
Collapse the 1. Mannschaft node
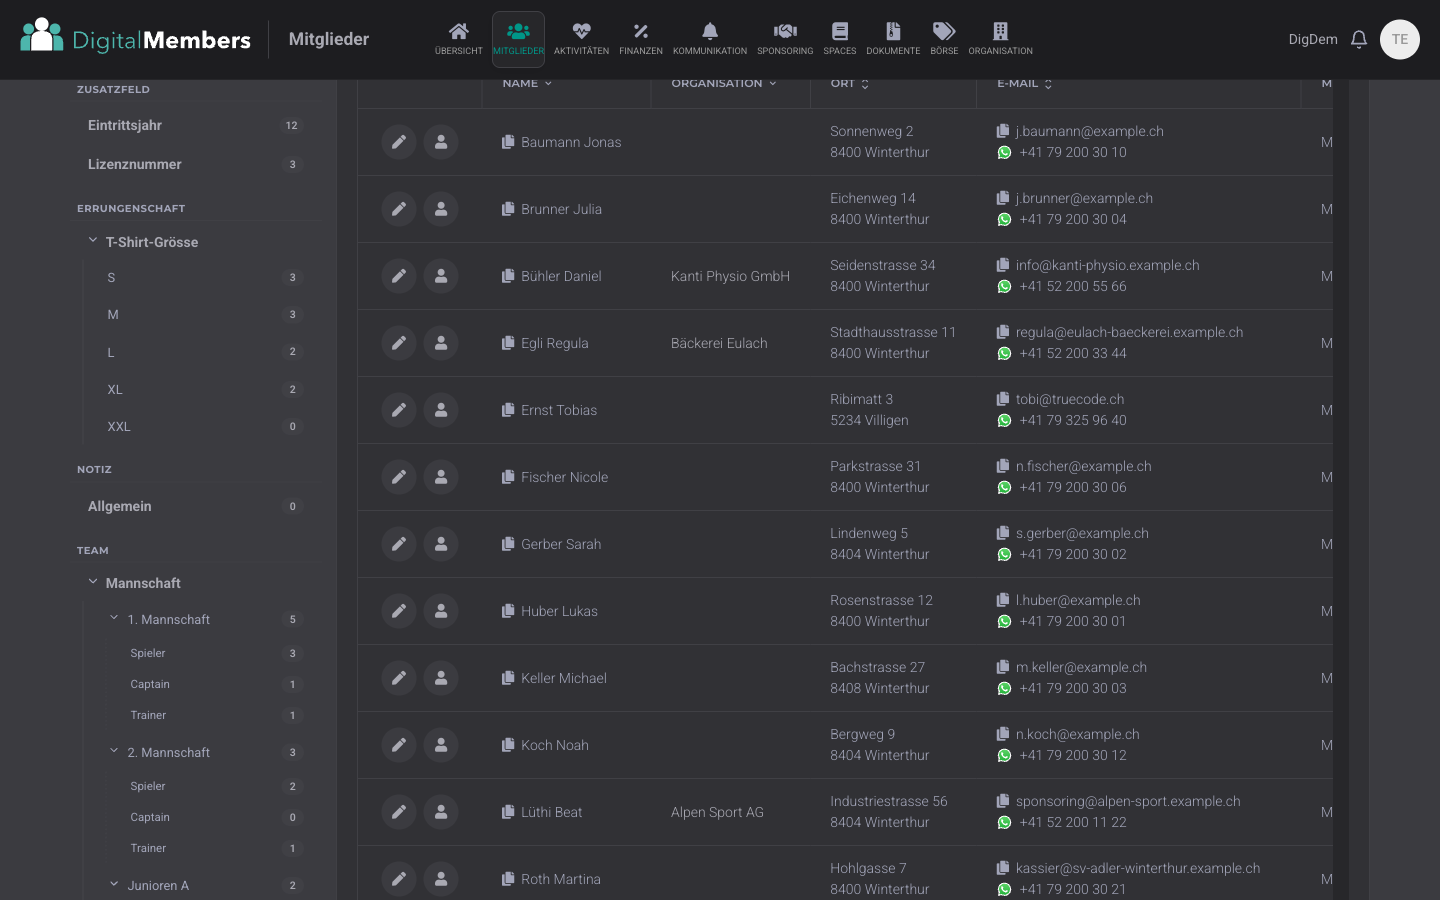click(x=114, y=618)
